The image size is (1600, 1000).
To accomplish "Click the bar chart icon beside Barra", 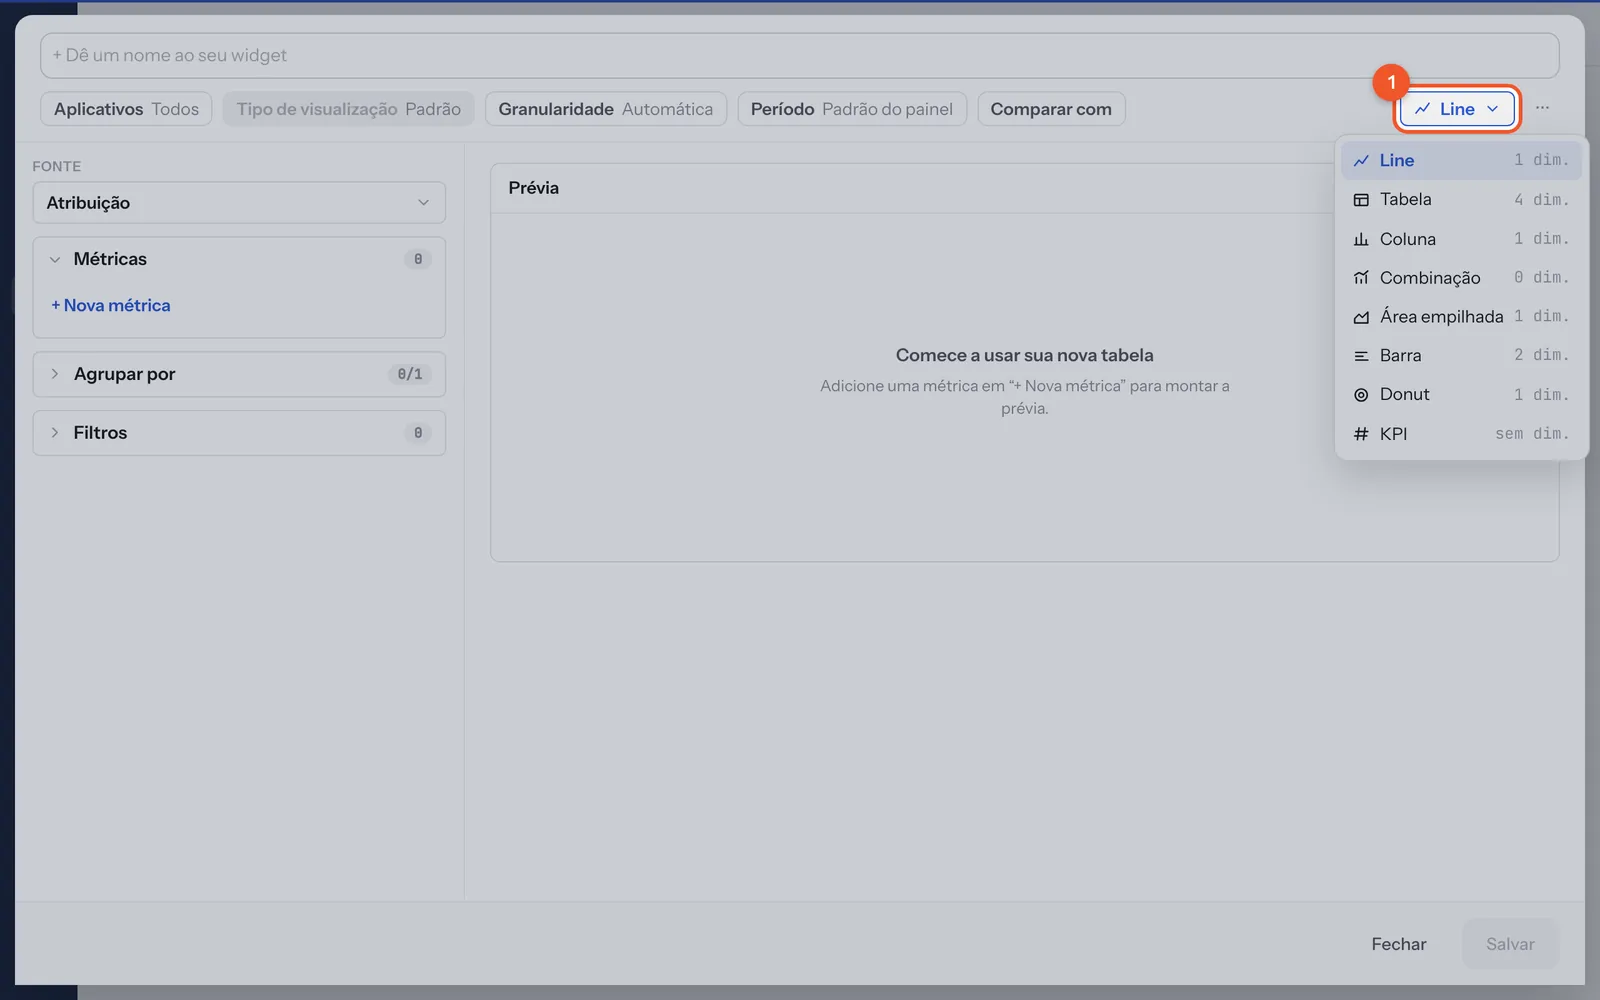I will point(1361,356).
